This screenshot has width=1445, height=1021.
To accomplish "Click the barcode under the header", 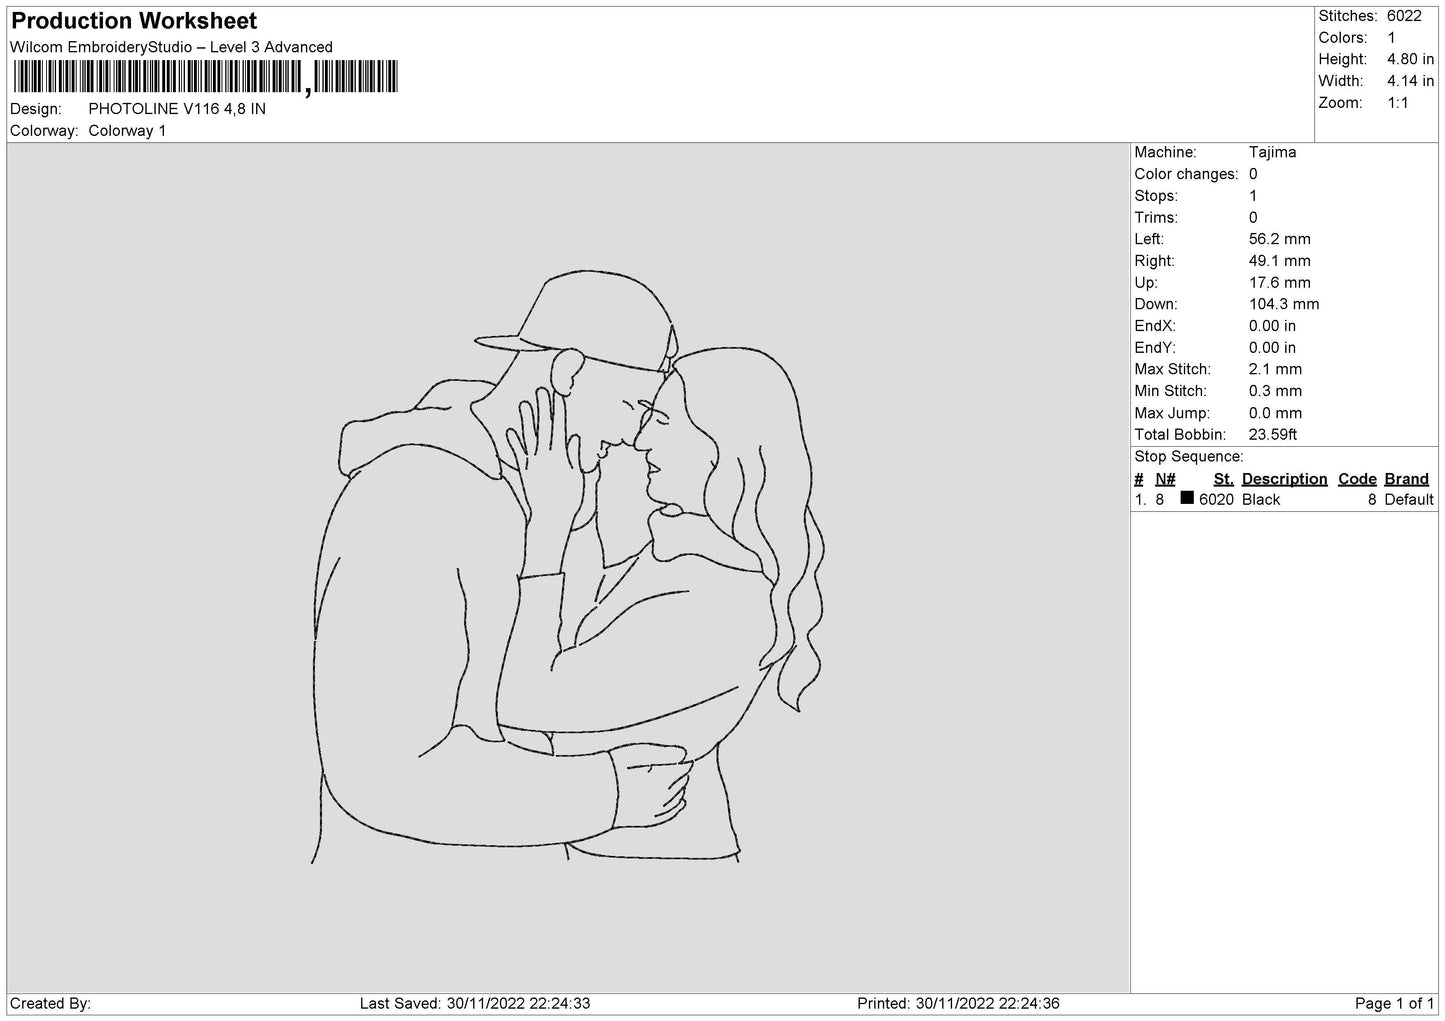I will (205, 77).
